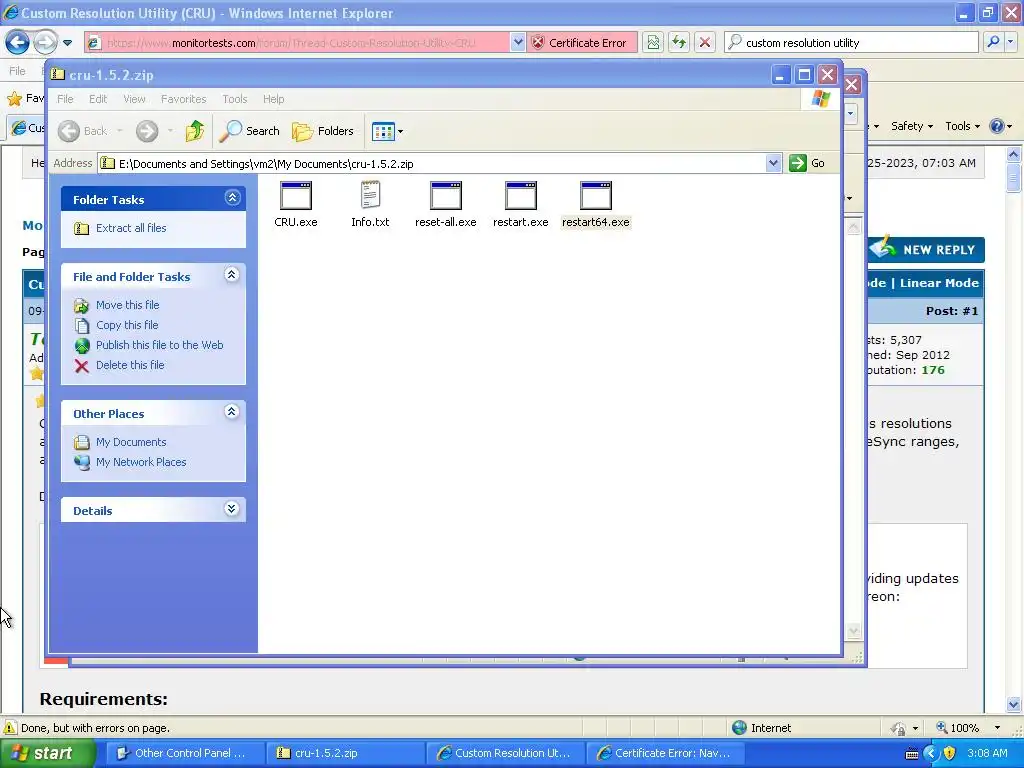Expand the Details panel
1024x768 pixels.
click(x=232, y=509)
